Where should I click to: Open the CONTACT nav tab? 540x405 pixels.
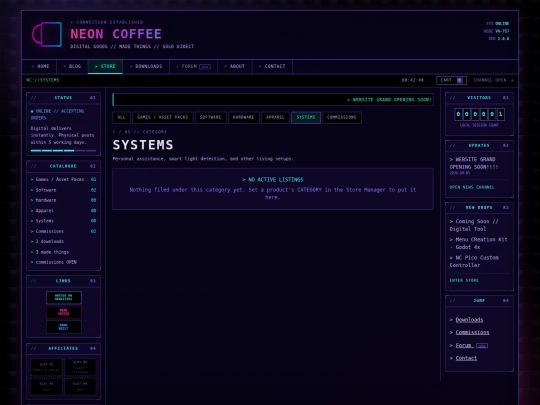(272, 66)
